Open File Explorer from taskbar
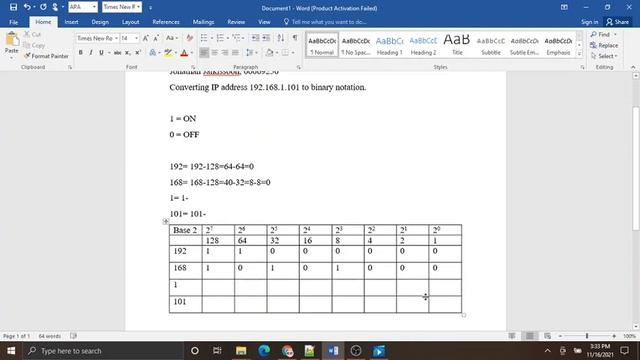The height and width of the screenshot is (360, 640). pyautogui.click(x=241, y=351)
